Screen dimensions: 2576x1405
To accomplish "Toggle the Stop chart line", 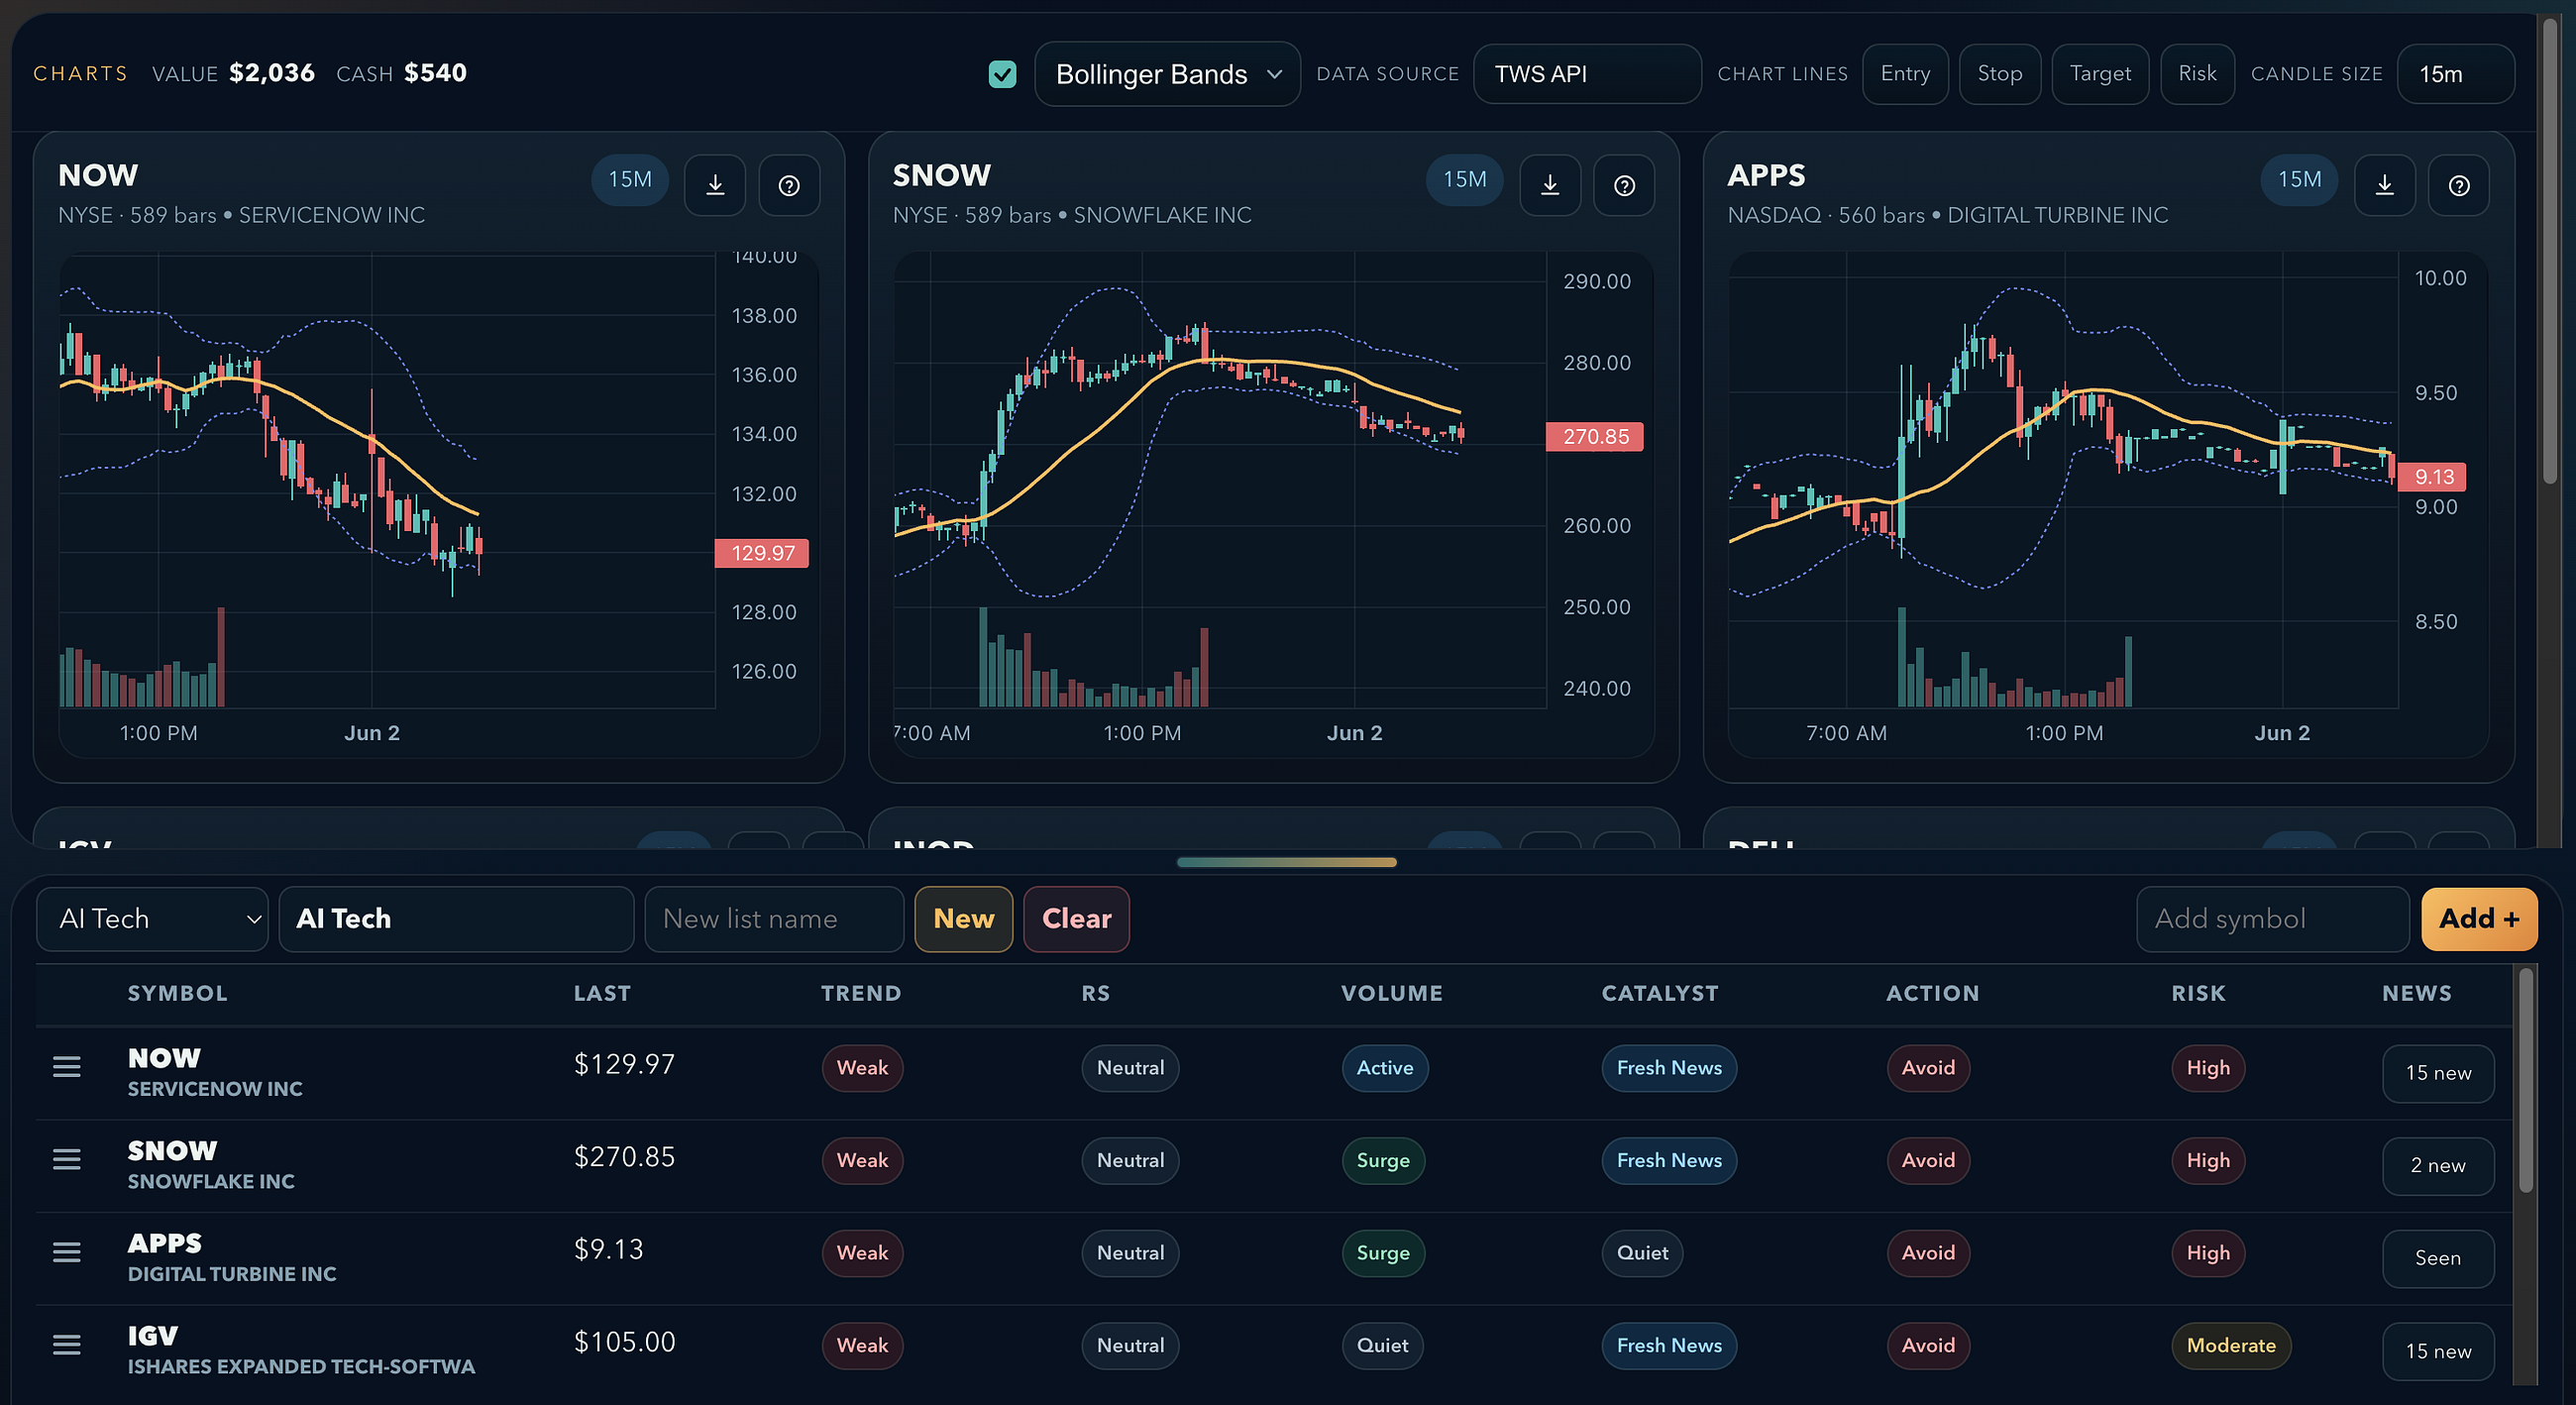I will click(x=1999, y=74).
